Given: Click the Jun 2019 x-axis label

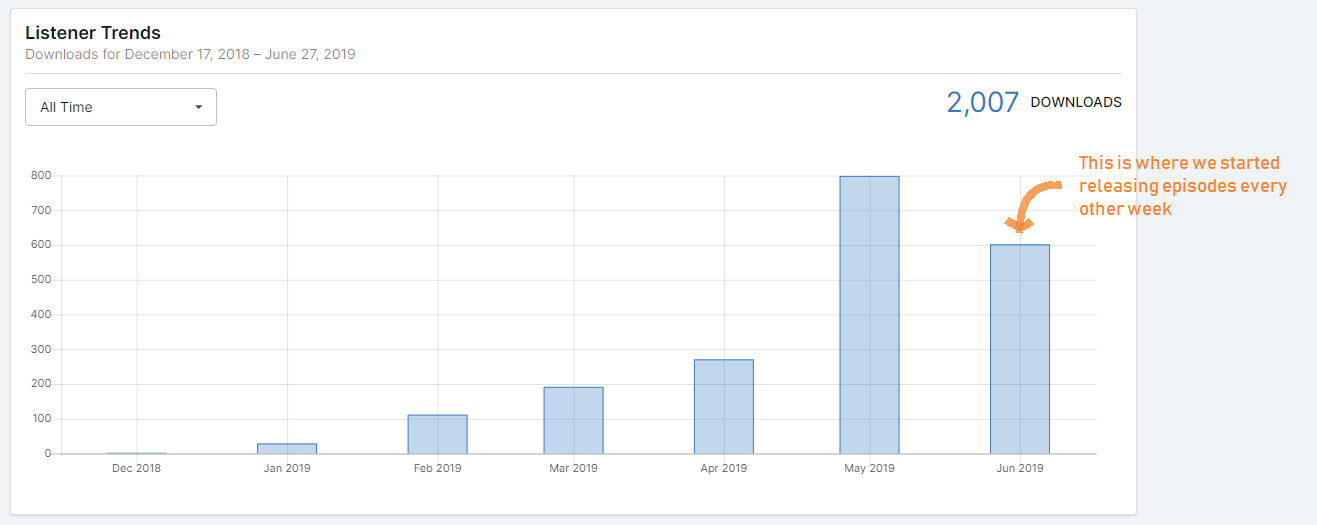Looking at the screenshot, I should [x=1019, y=468].
